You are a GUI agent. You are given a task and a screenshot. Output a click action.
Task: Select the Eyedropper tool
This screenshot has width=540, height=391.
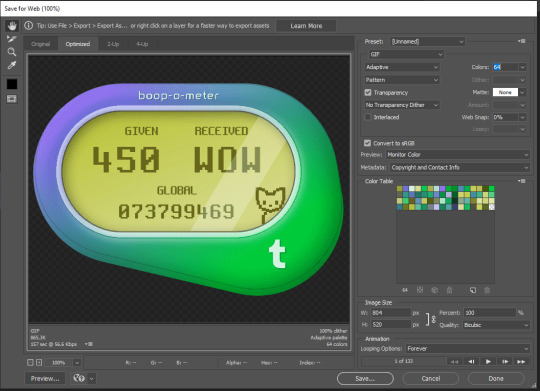[12, 65]
